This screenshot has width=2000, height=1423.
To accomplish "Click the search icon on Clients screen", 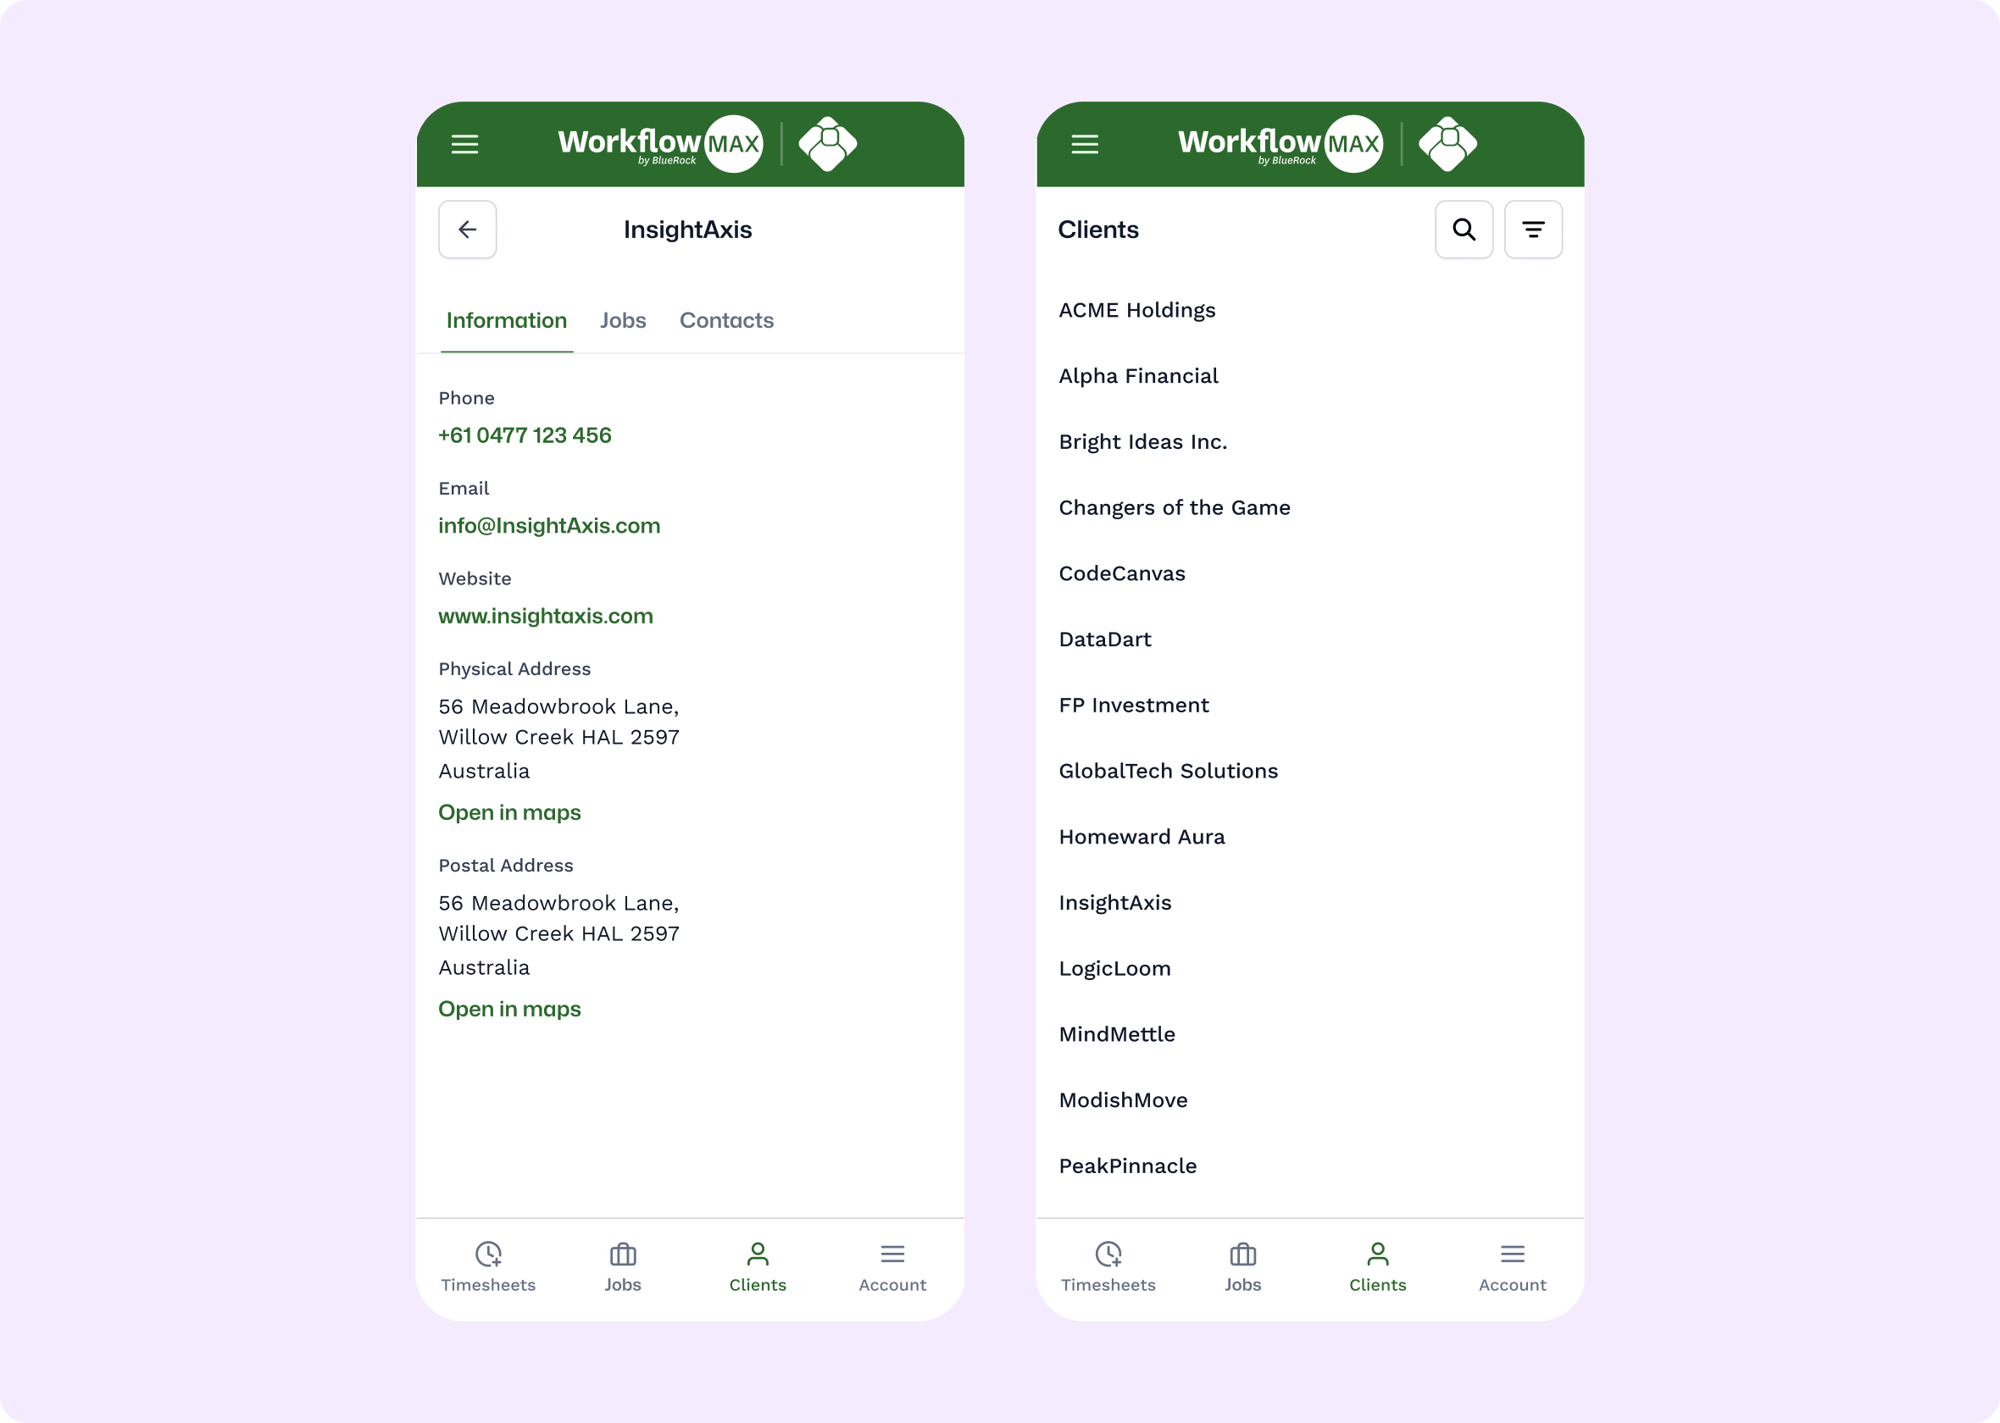I will tap(1464, 229).
